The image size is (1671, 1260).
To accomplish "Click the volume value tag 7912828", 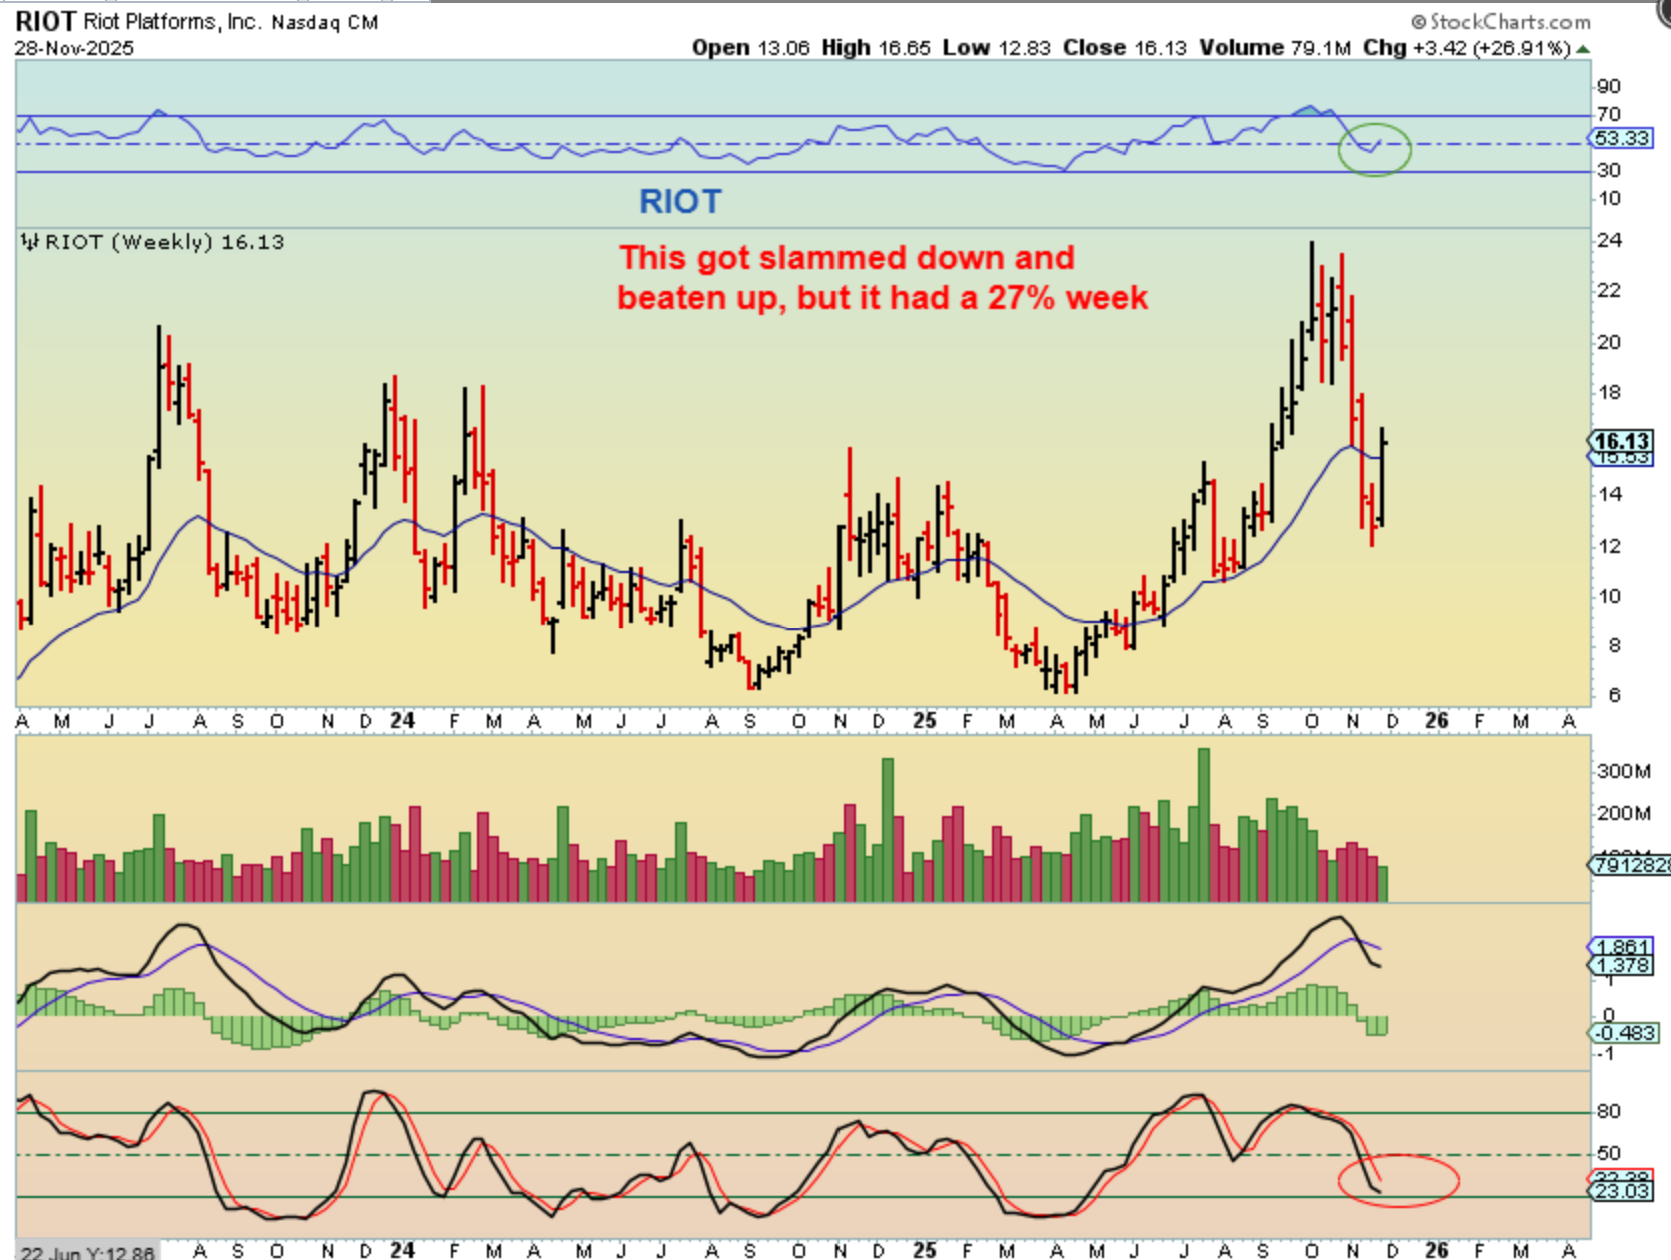I will [1630, 865].
